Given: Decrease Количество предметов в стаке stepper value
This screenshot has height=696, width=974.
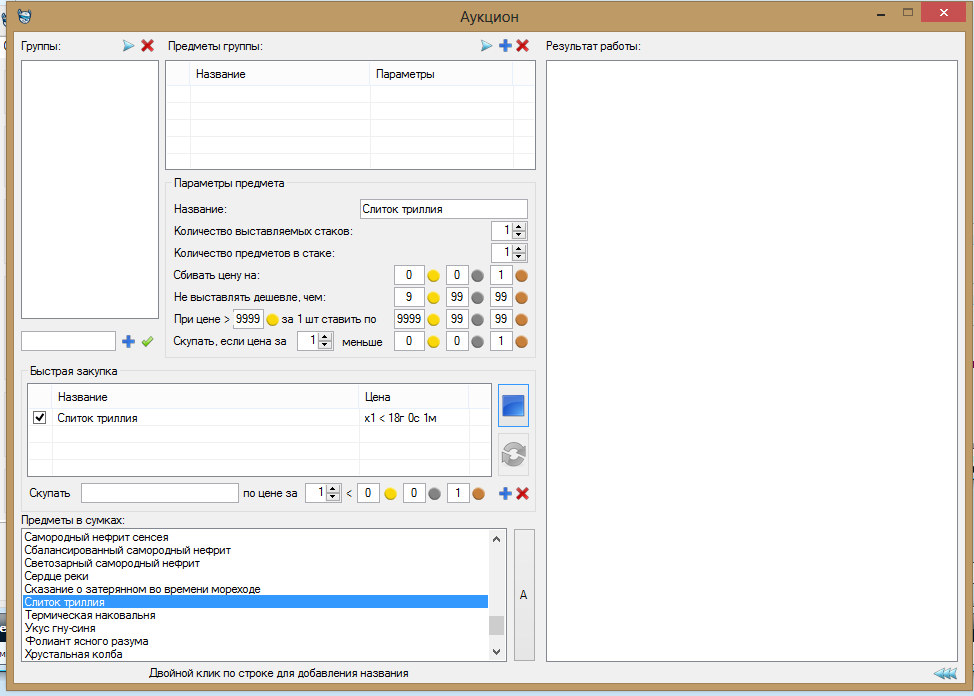Looking at the screenshot, I should point(520,258).
